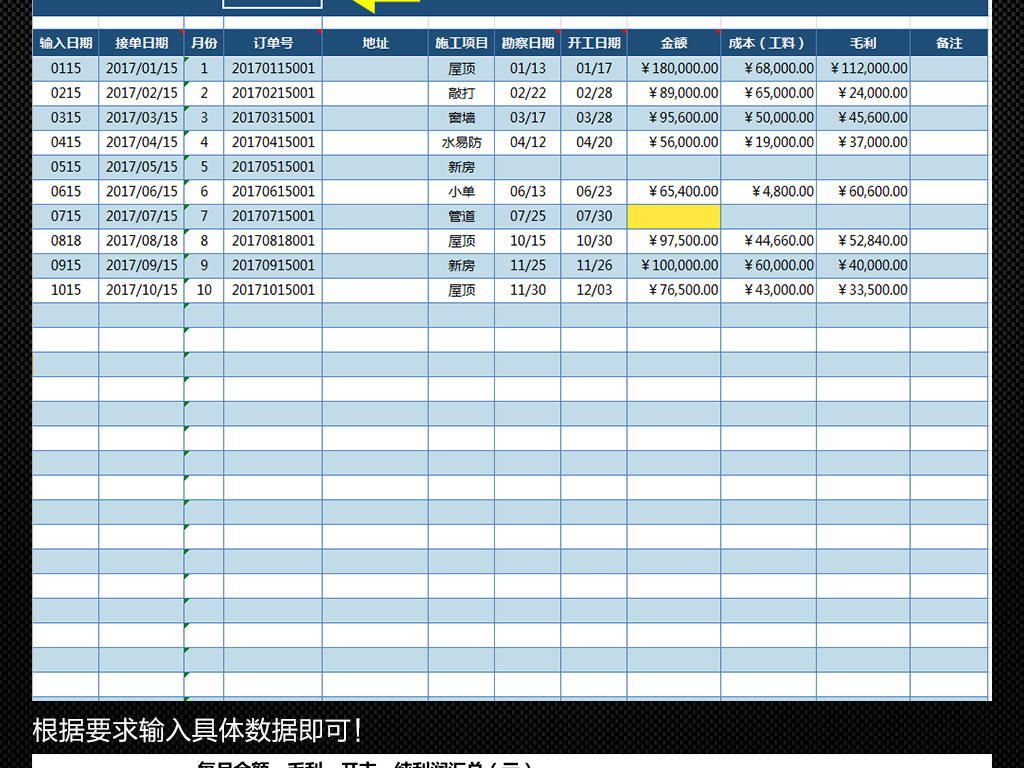Click gross profit ￥60,600.00
Viewport: 1024px width, 768px height.
863,191
